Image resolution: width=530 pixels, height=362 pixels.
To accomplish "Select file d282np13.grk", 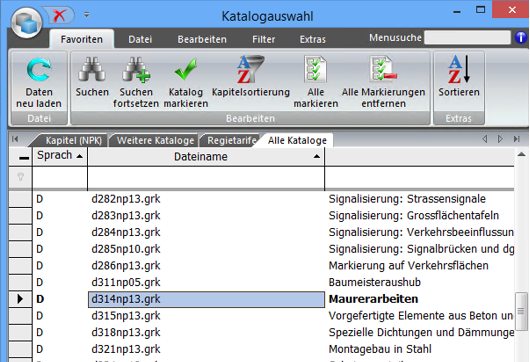I will coord(126,199).
